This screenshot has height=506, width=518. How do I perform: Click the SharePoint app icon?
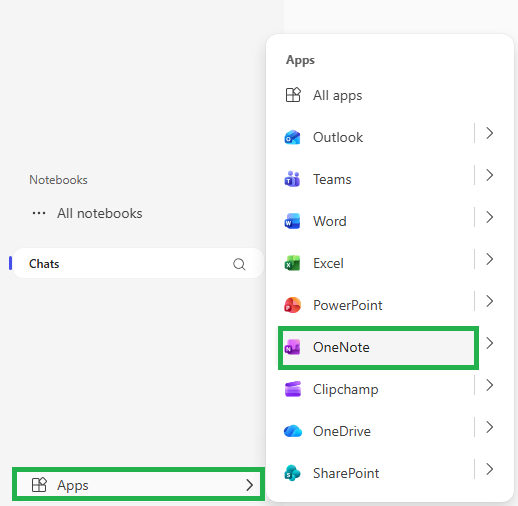(x=292, y=473)
